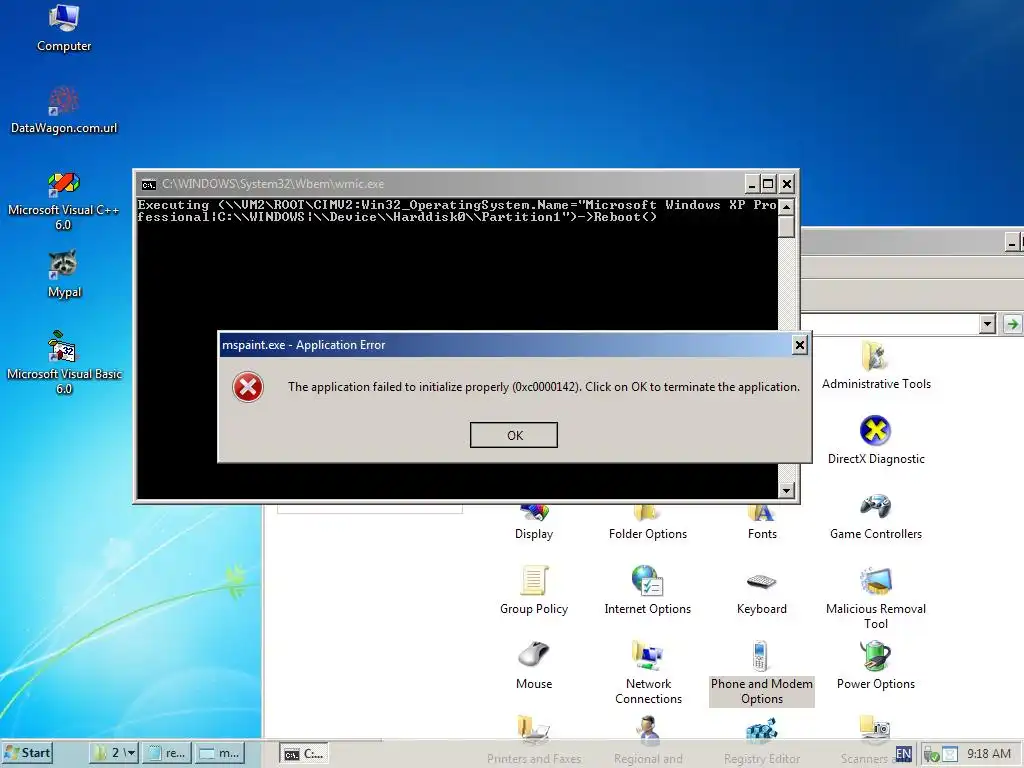
Task: Click the Folder Options label
Action: click(x=647, y=534)
